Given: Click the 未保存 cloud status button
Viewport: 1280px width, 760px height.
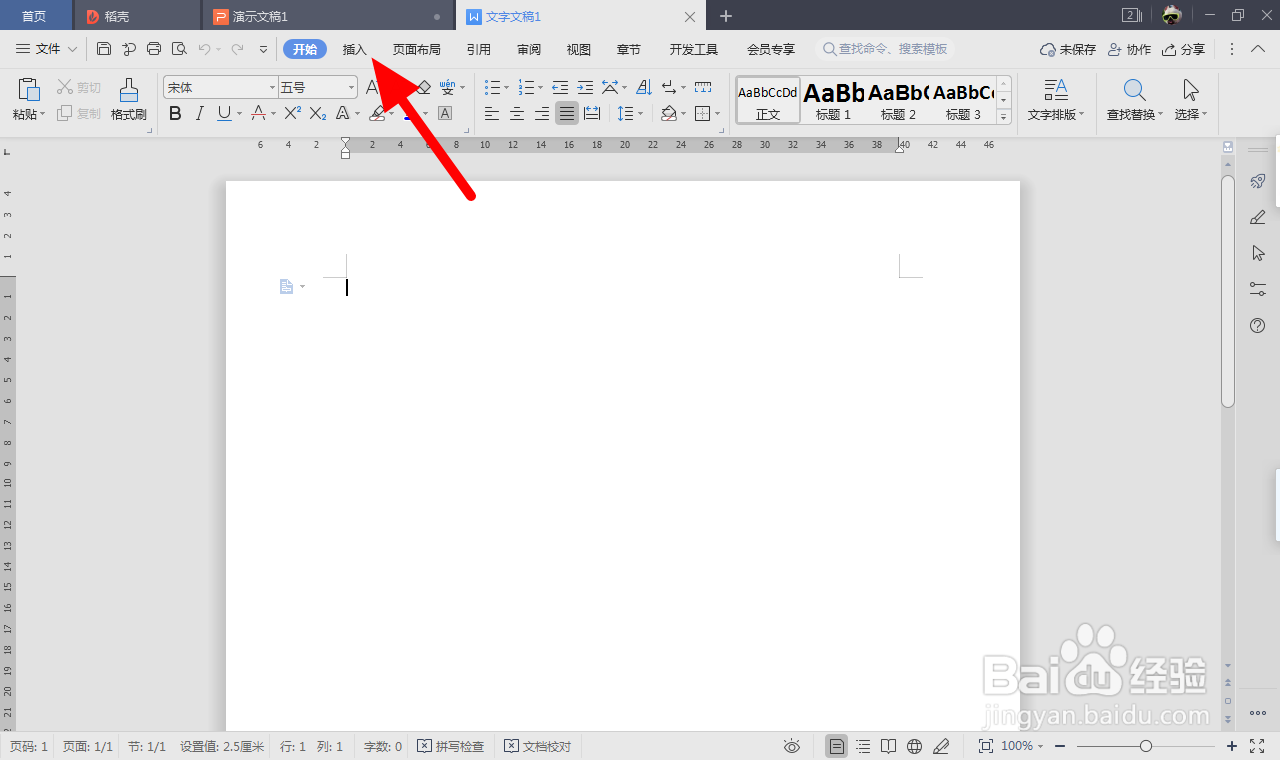Looking at the screenshot, I should (x=1068, y=49).
